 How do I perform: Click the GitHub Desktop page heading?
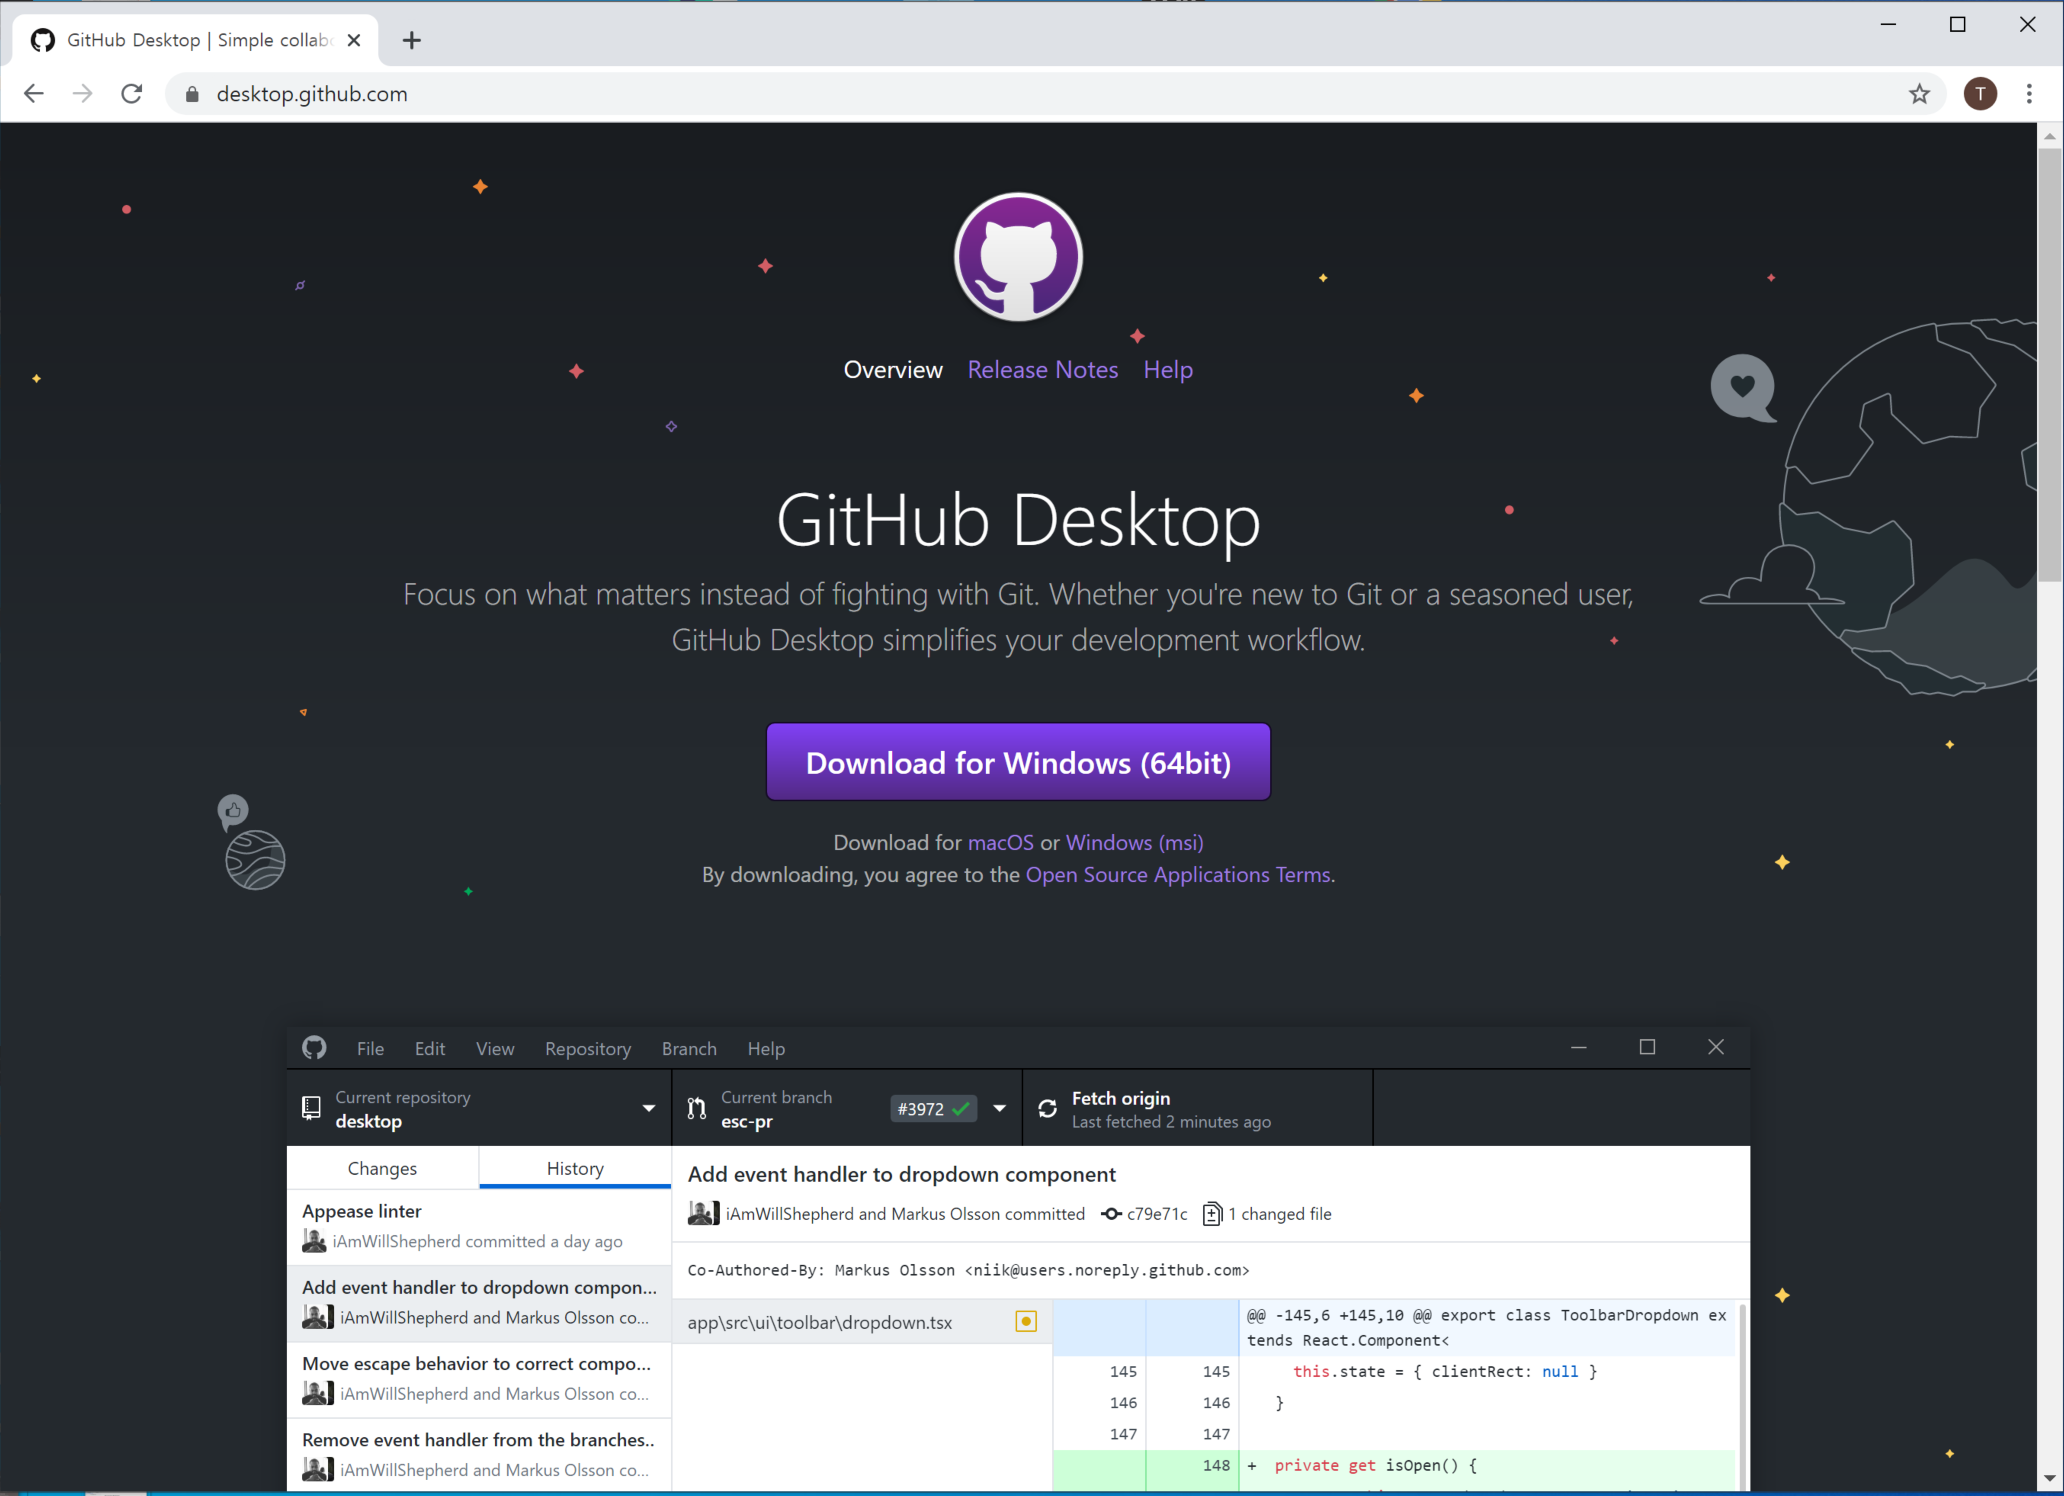[x=1018, y=520]
